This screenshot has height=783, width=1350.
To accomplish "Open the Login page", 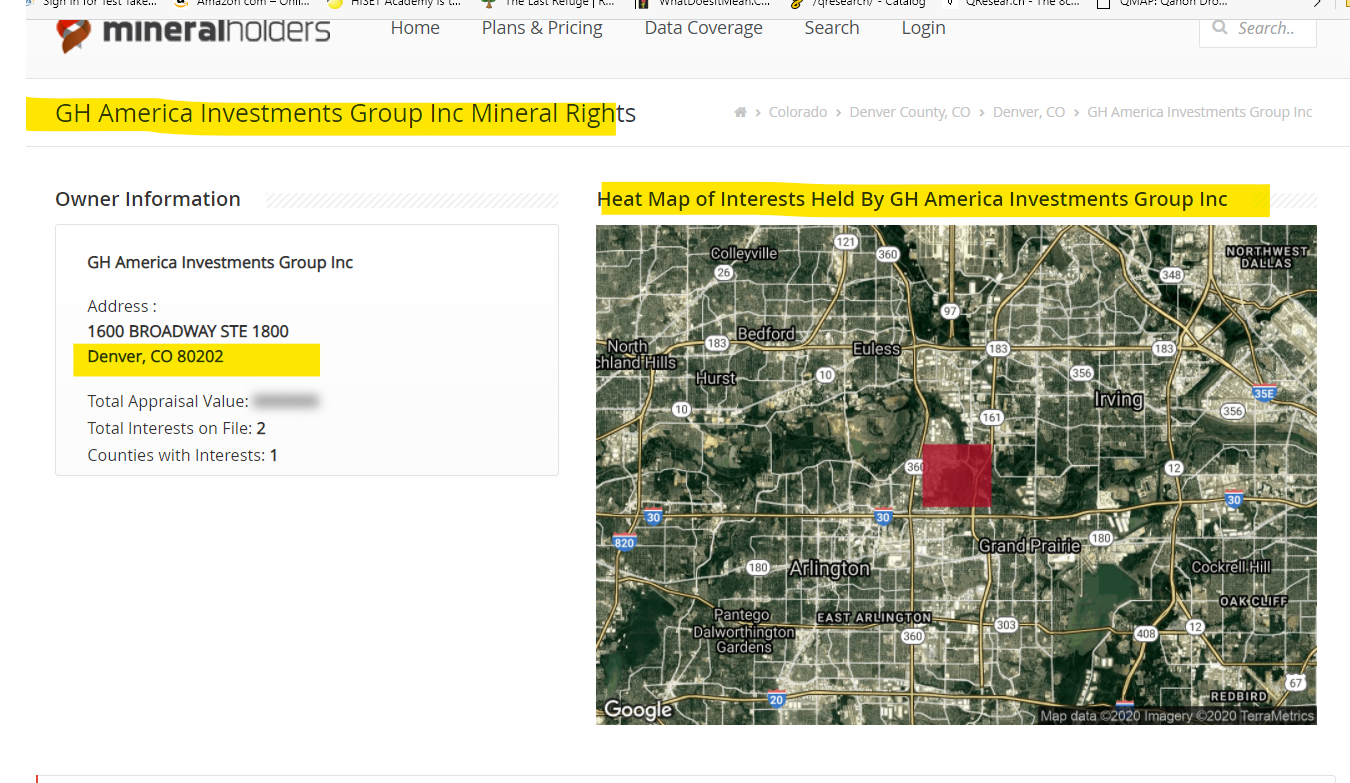I will [923, 28].
